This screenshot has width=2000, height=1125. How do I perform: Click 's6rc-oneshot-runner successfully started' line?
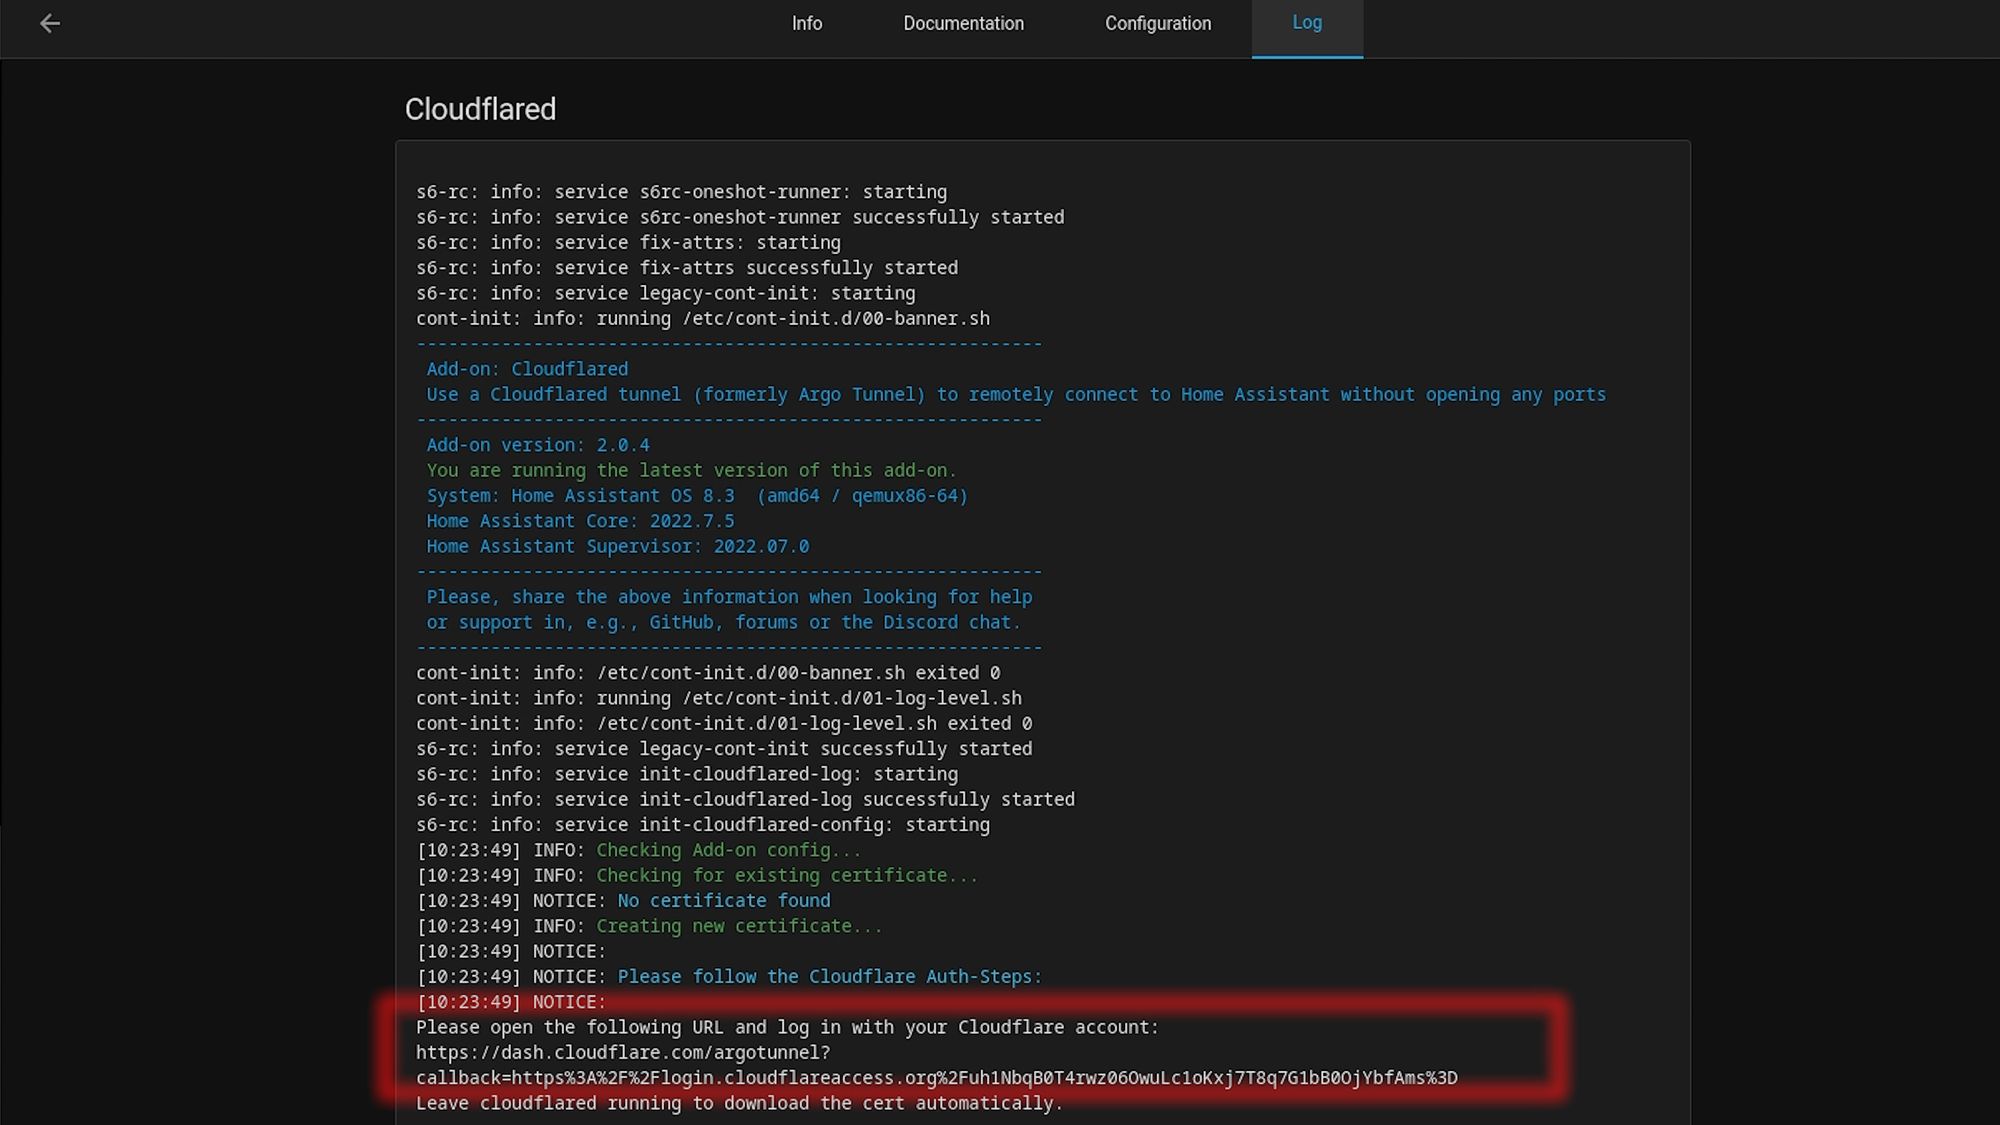[x=740, y=217]
